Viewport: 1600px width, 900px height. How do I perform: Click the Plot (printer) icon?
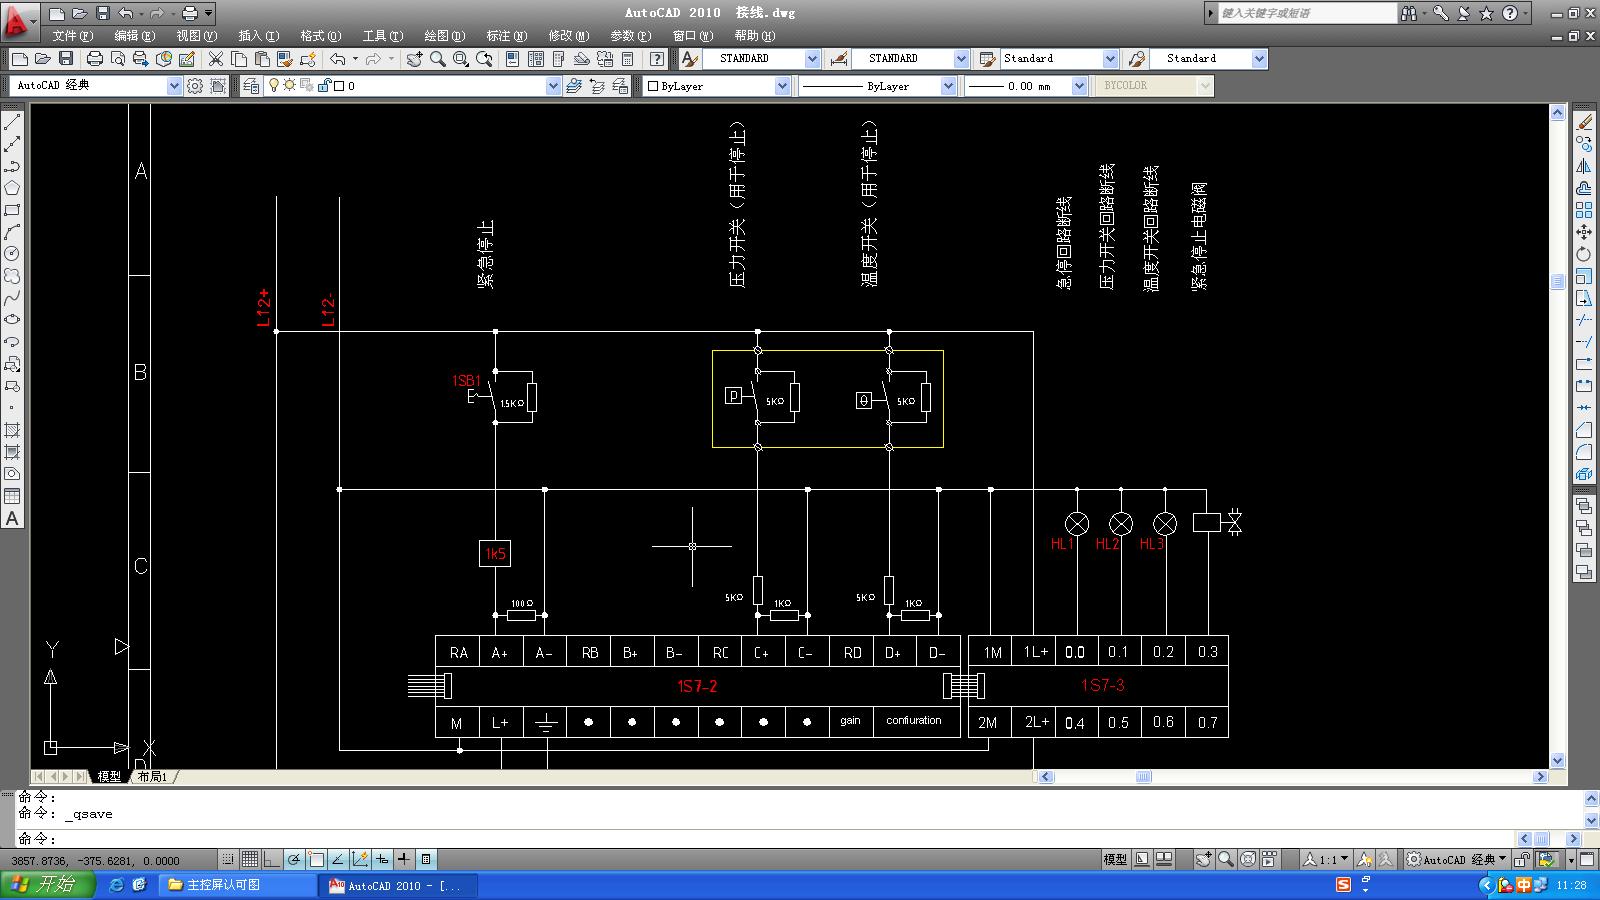[95, 59]
